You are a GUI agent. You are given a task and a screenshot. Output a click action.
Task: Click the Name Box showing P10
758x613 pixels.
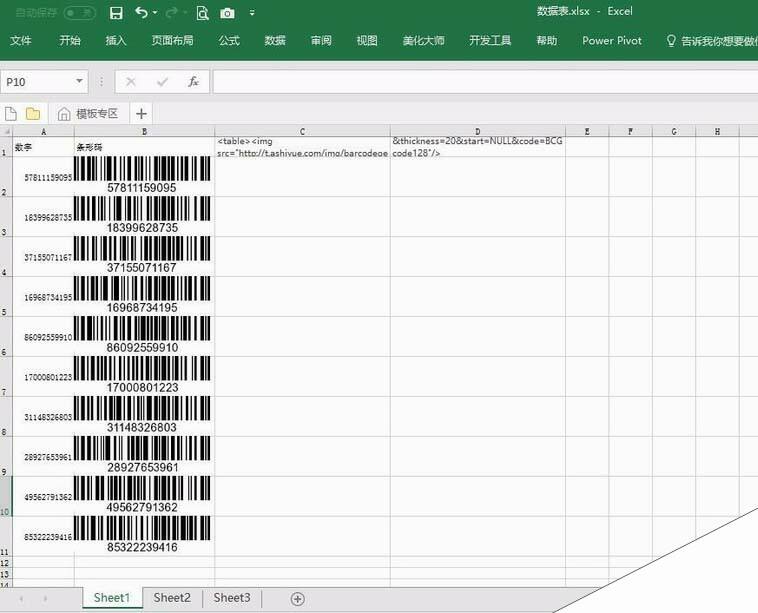tap(39, 82)
